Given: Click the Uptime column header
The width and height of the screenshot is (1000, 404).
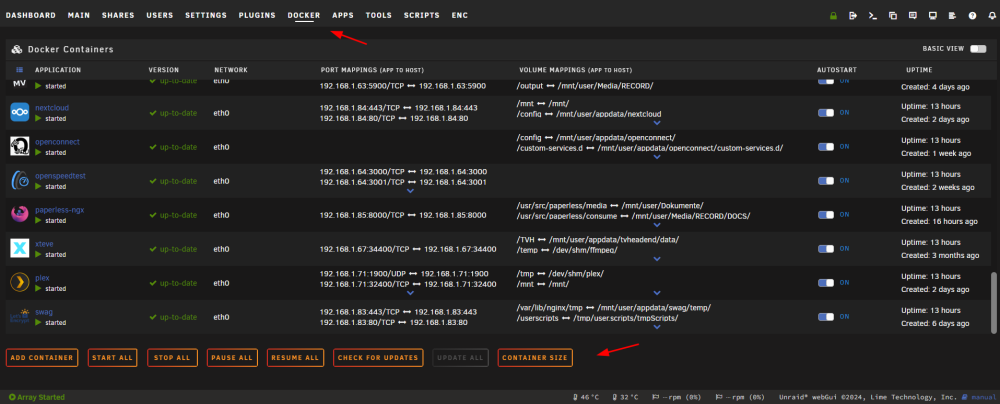Looking at the screenshot, I should [x=919, y=70].
